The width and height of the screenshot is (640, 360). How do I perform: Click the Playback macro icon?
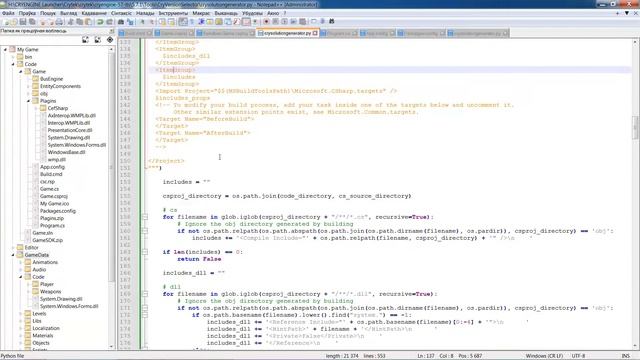coord(284,21)
